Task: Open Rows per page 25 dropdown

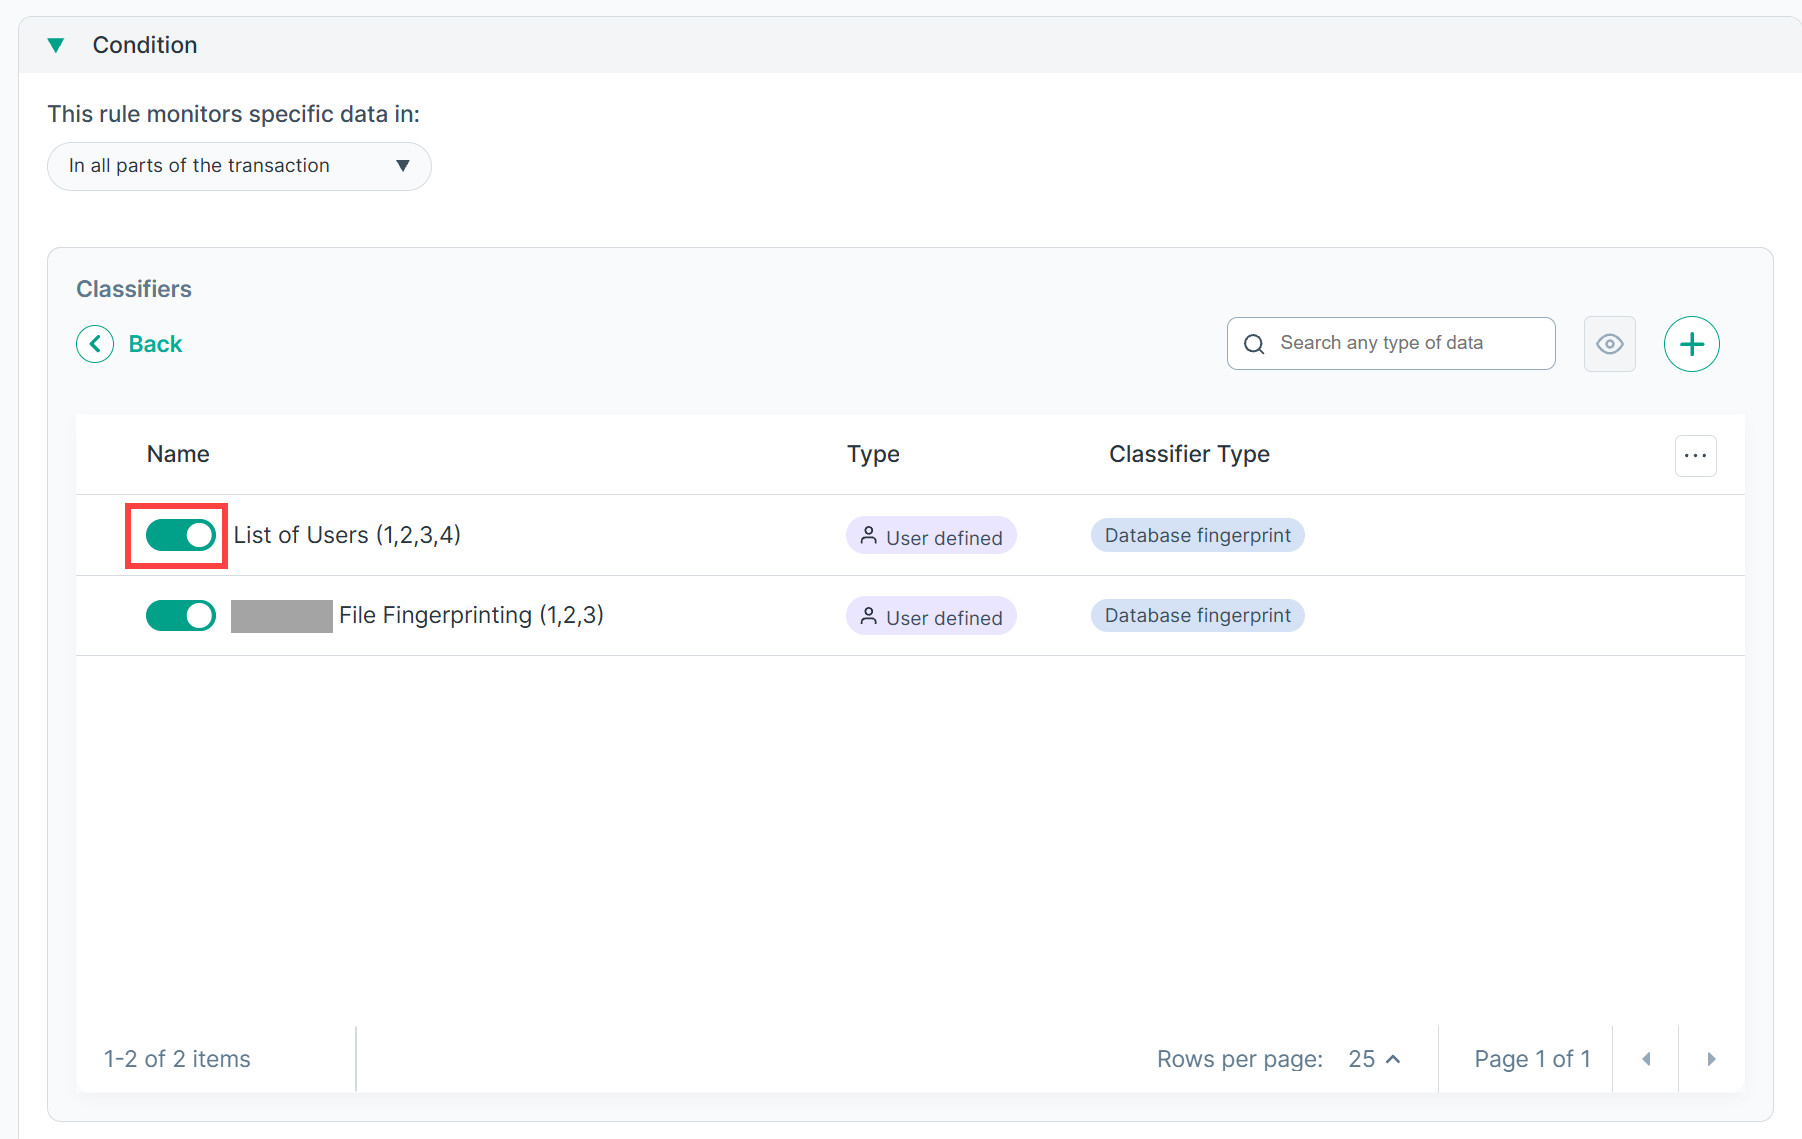Action: click(x=1374, y=1059)
